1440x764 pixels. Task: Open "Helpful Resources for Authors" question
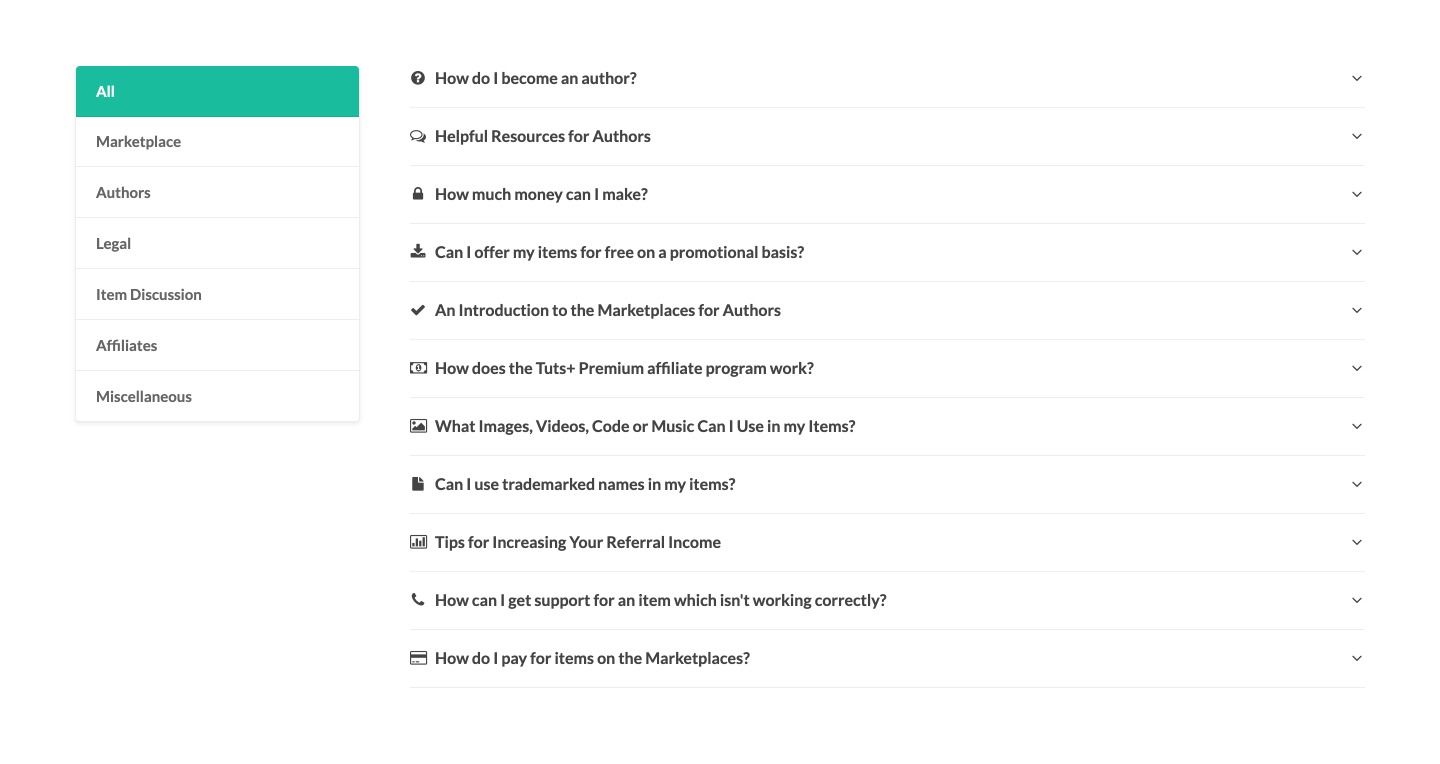click(543, 136)
